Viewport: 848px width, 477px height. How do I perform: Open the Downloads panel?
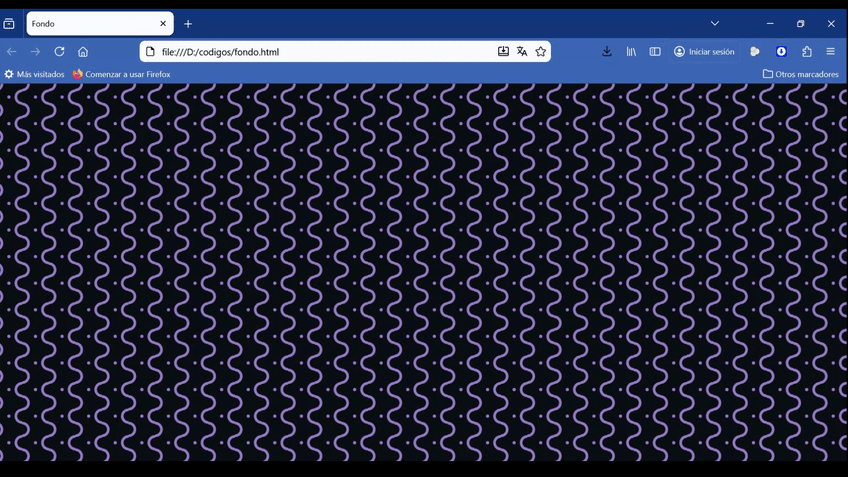coord(607,52)
